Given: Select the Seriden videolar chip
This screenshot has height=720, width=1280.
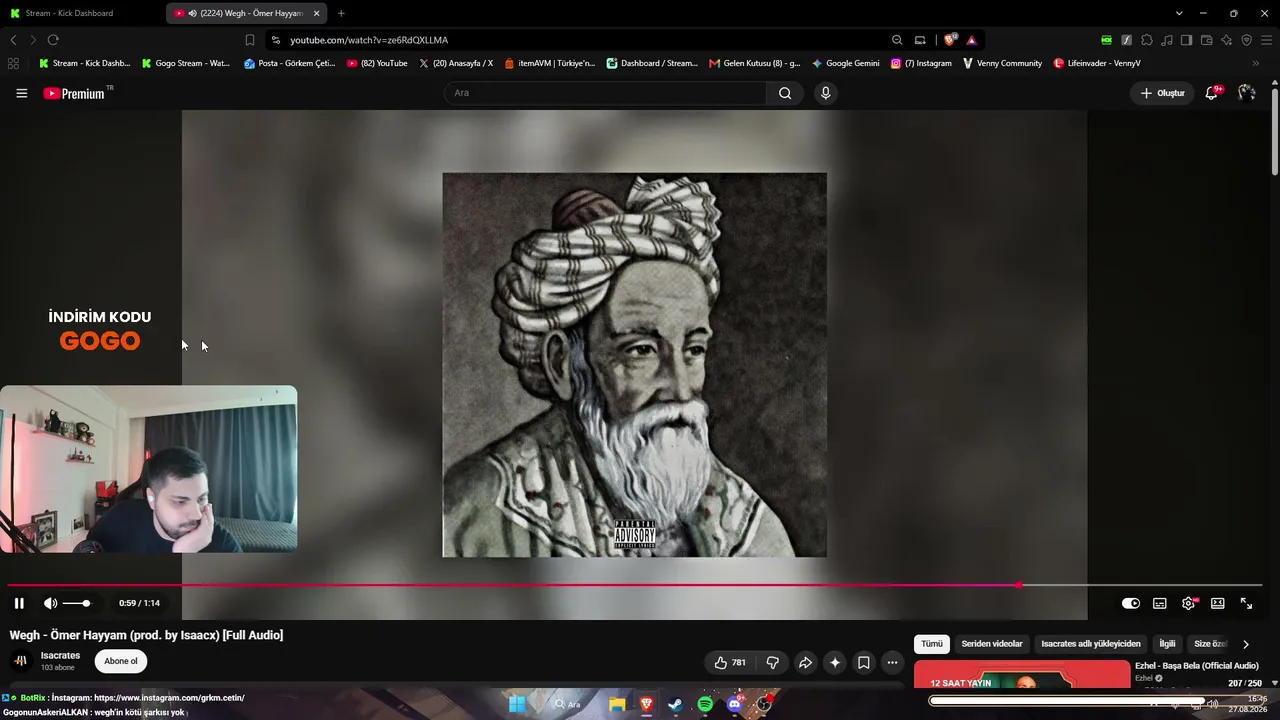Looking at the screenshot, I should point(992,644).
